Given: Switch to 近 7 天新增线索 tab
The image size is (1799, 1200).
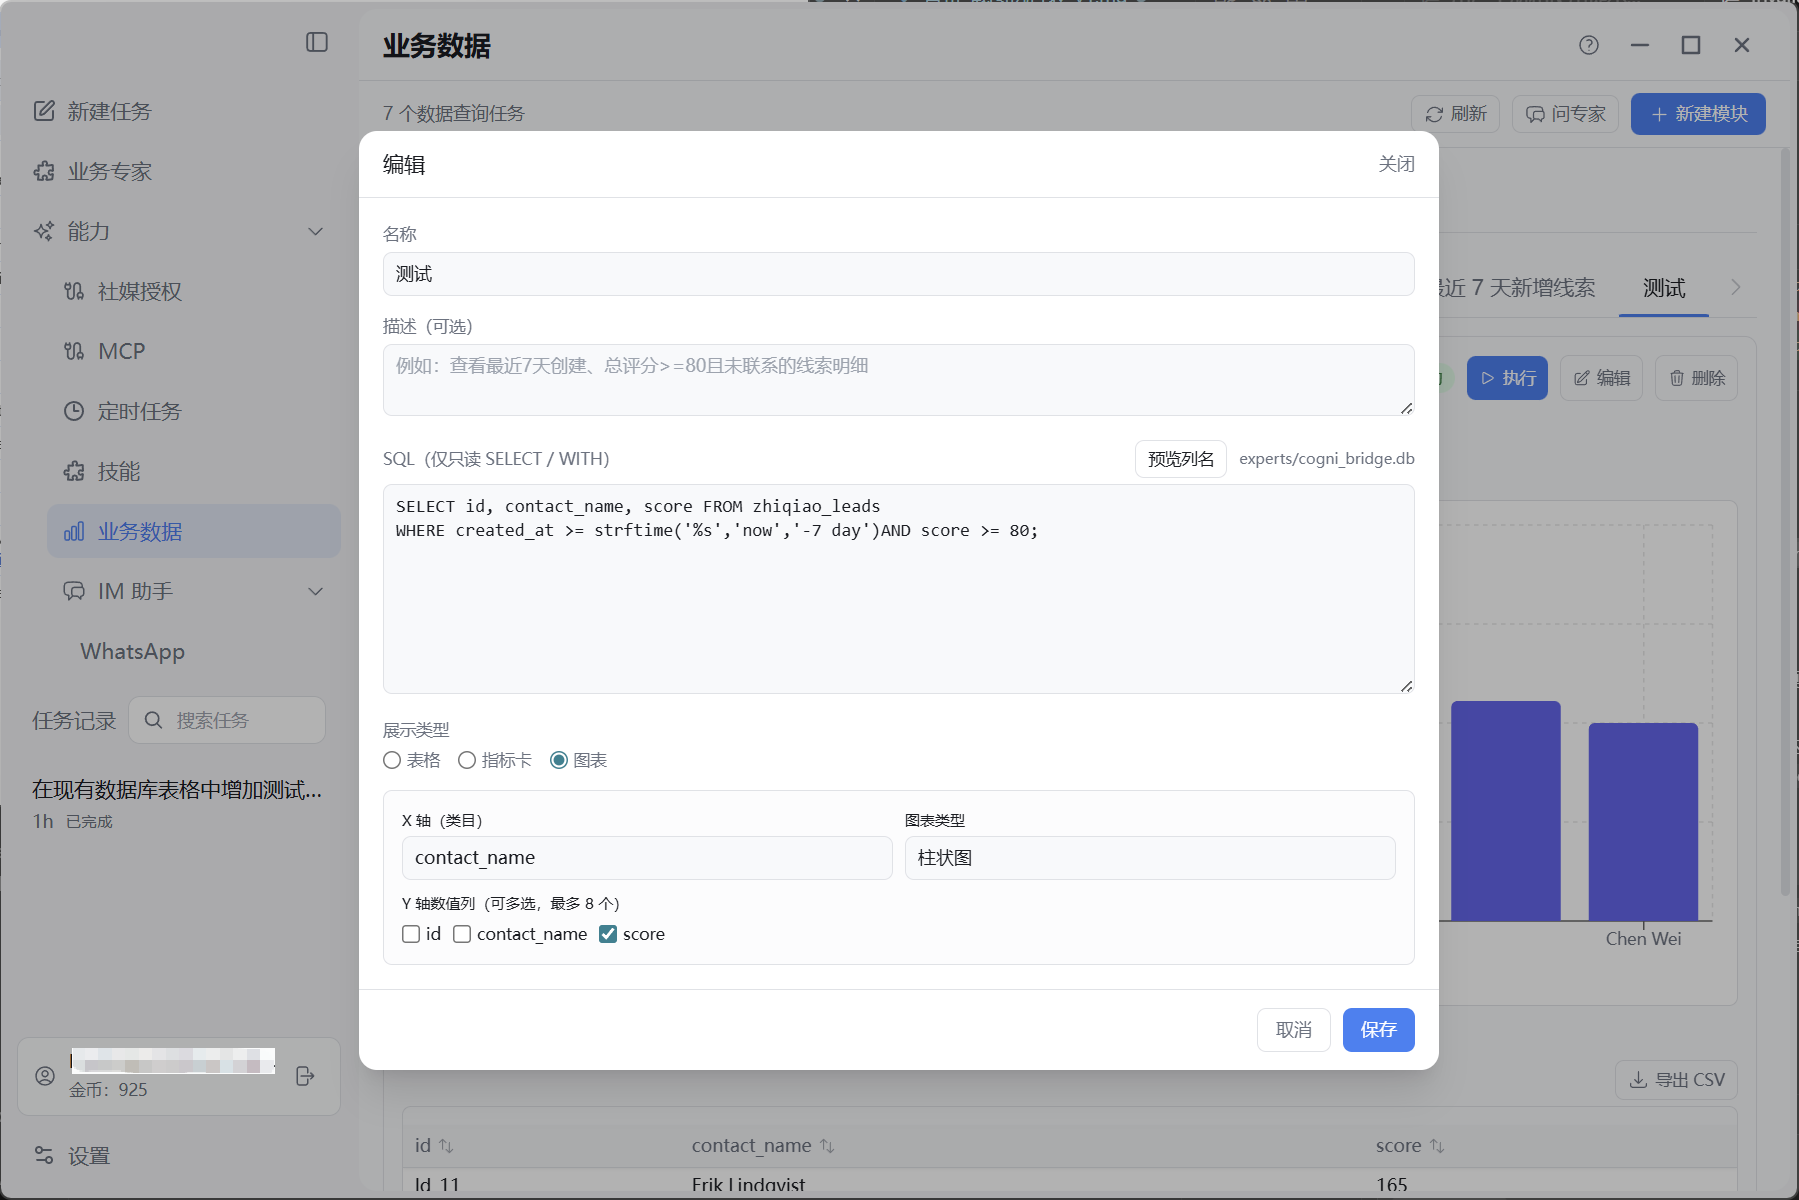Looking at the screenshot, I should point(1517,288).
